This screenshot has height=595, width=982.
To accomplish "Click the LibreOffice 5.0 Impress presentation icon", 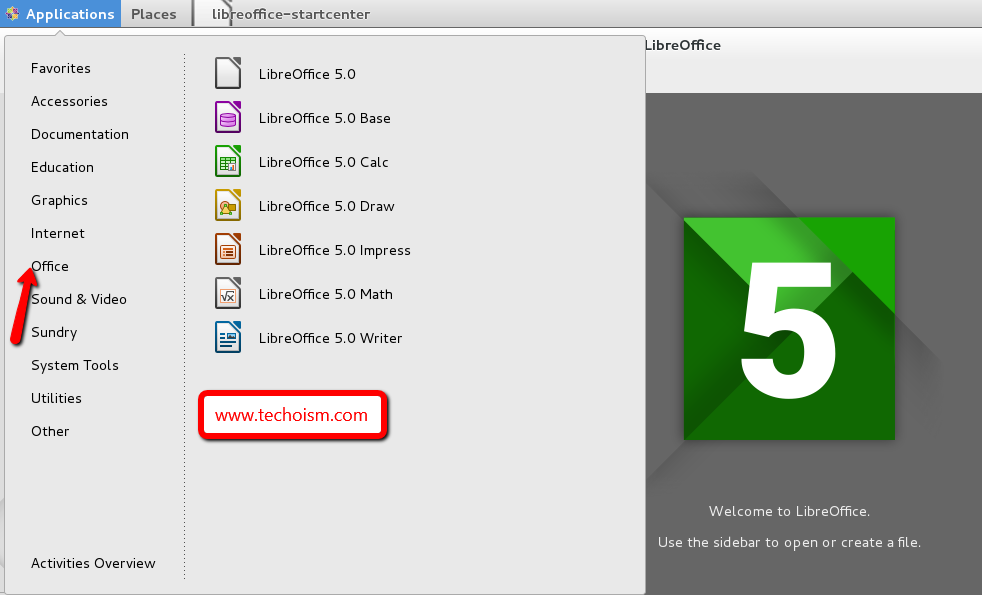I will click(228, 249).
